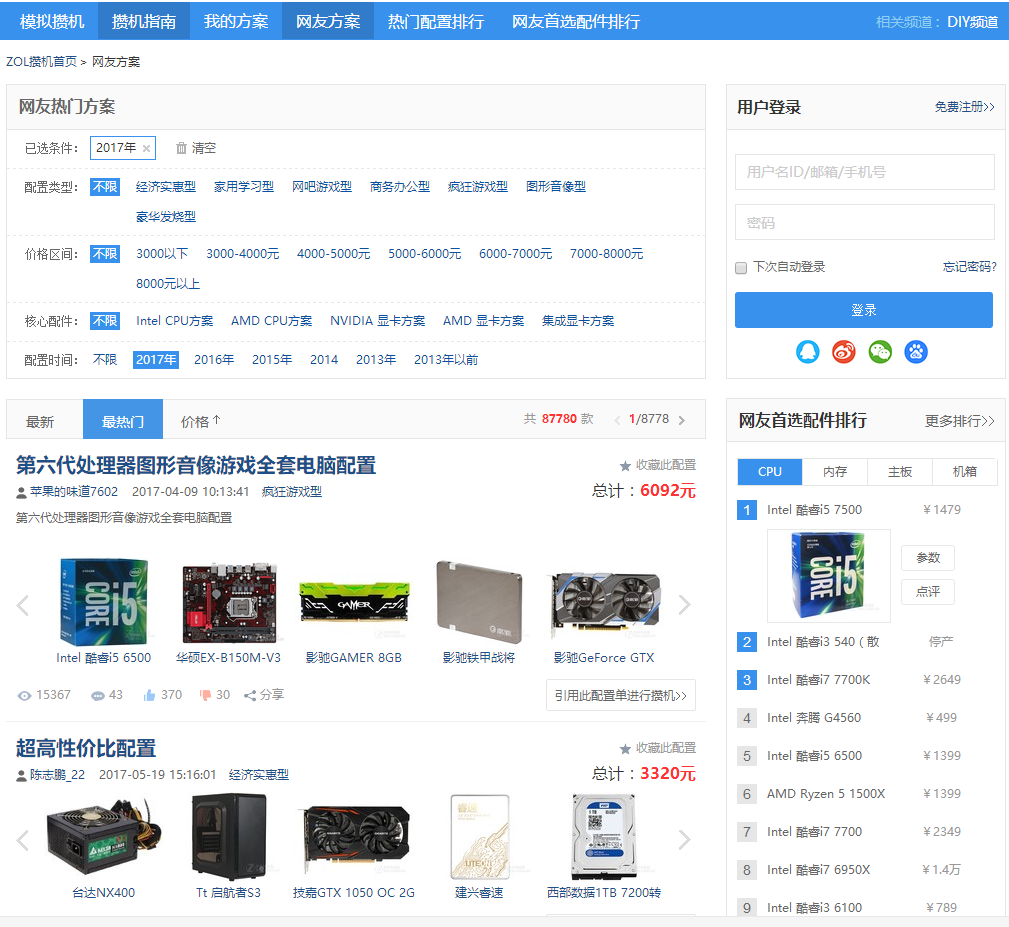The height and width of the screenshot is (927, 1009).
Task: Share the first configuration
Action: click(x=264, y=695)
